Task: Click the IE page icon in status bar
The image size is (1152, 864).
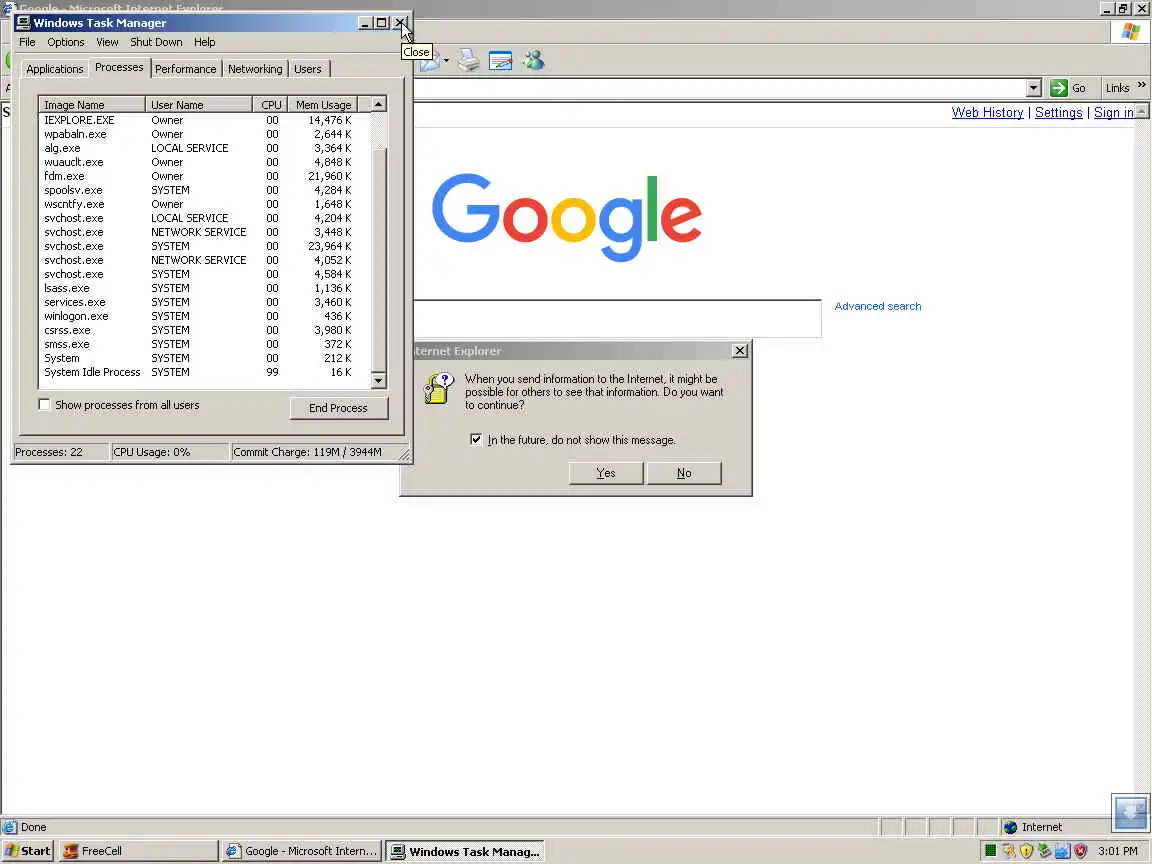Action: (x=10, y=827)
